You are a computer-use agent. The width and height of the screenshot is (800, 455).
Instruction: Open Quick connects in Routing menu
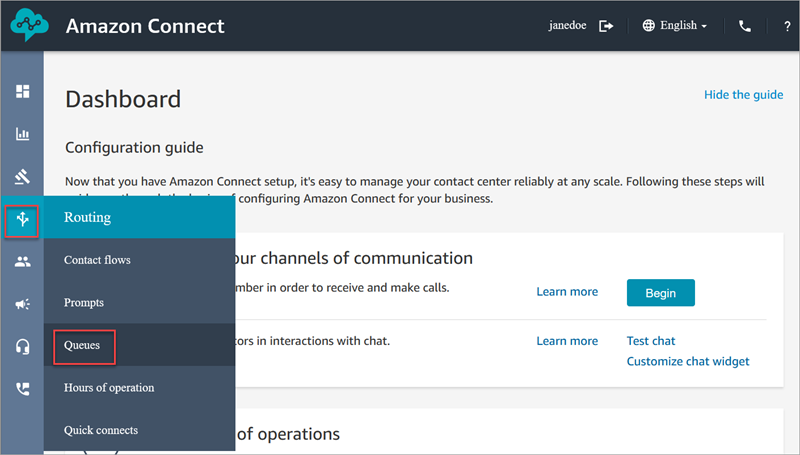[x=101, y=430]
